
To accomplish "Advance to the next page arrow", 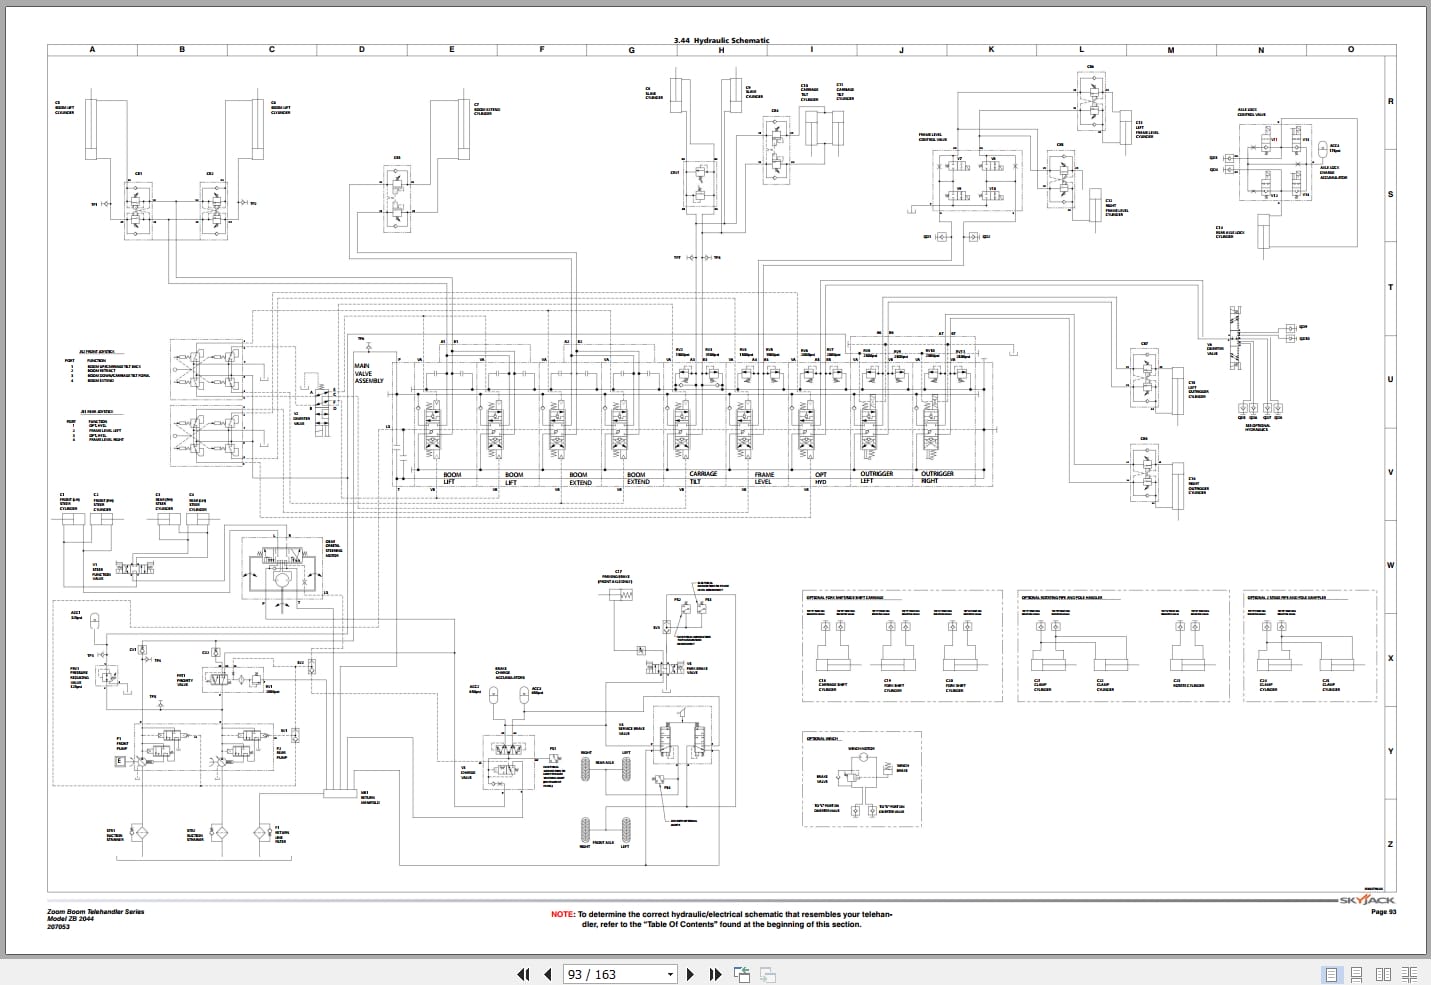I will (x=690, y=974).
